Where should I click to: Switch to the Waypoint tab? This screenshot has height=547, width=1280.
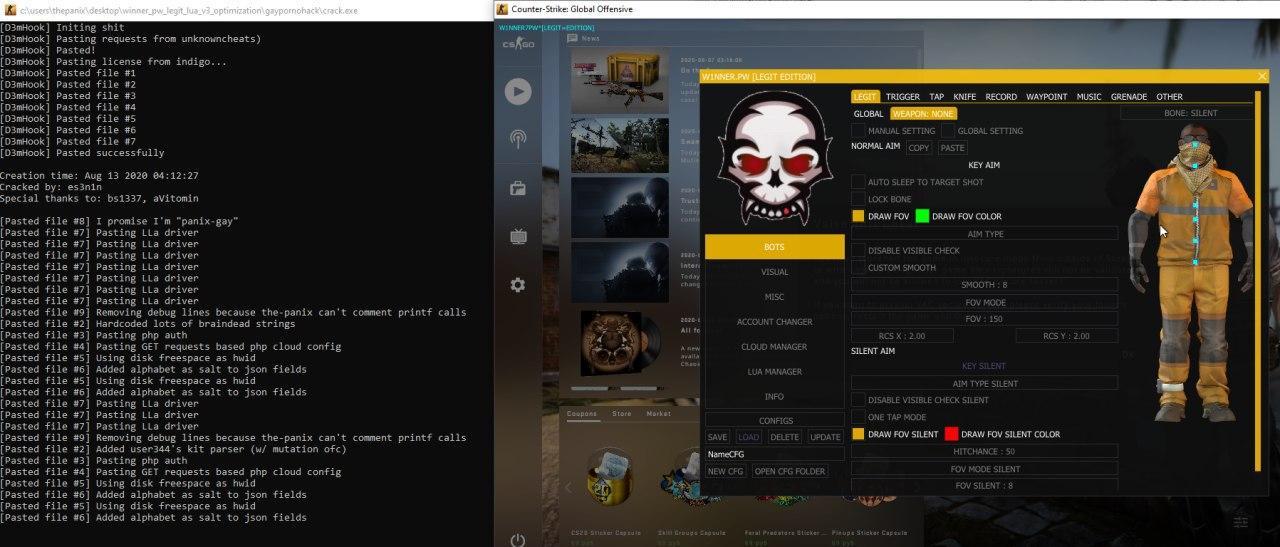click(x=1047, y=97)
